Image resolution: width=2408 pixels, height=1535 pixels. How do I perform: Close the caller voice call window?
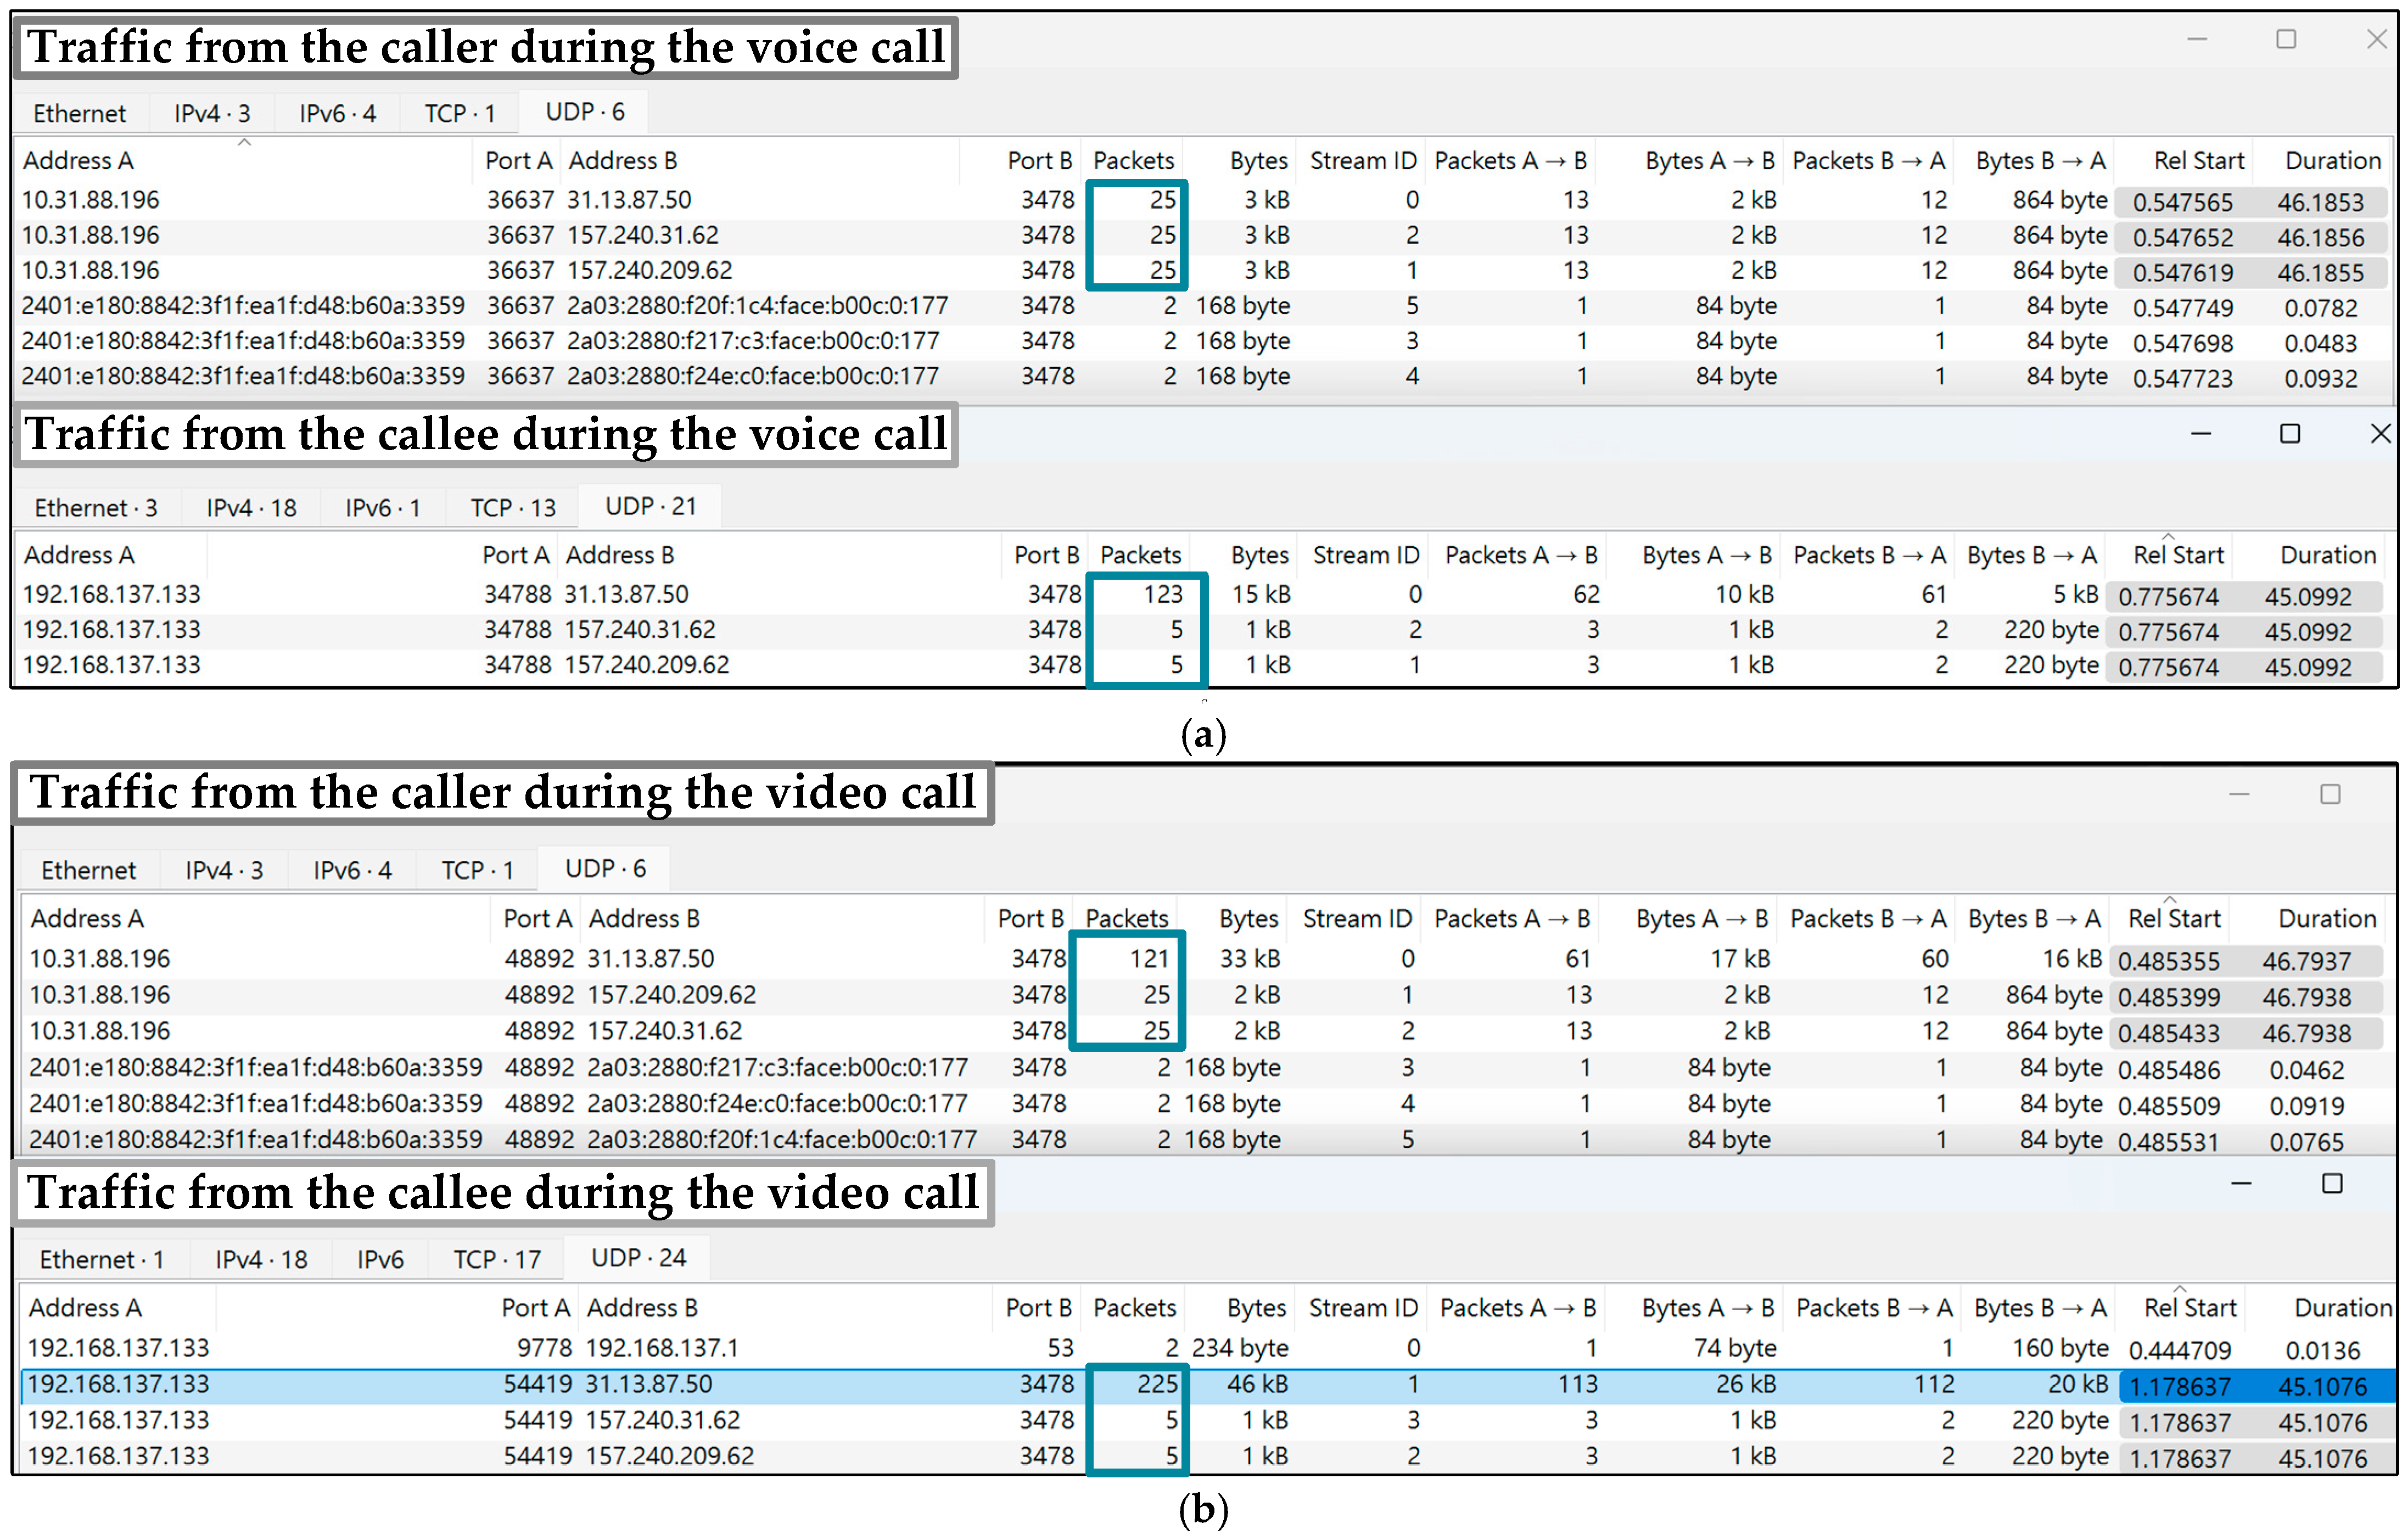click(2376, 39)
